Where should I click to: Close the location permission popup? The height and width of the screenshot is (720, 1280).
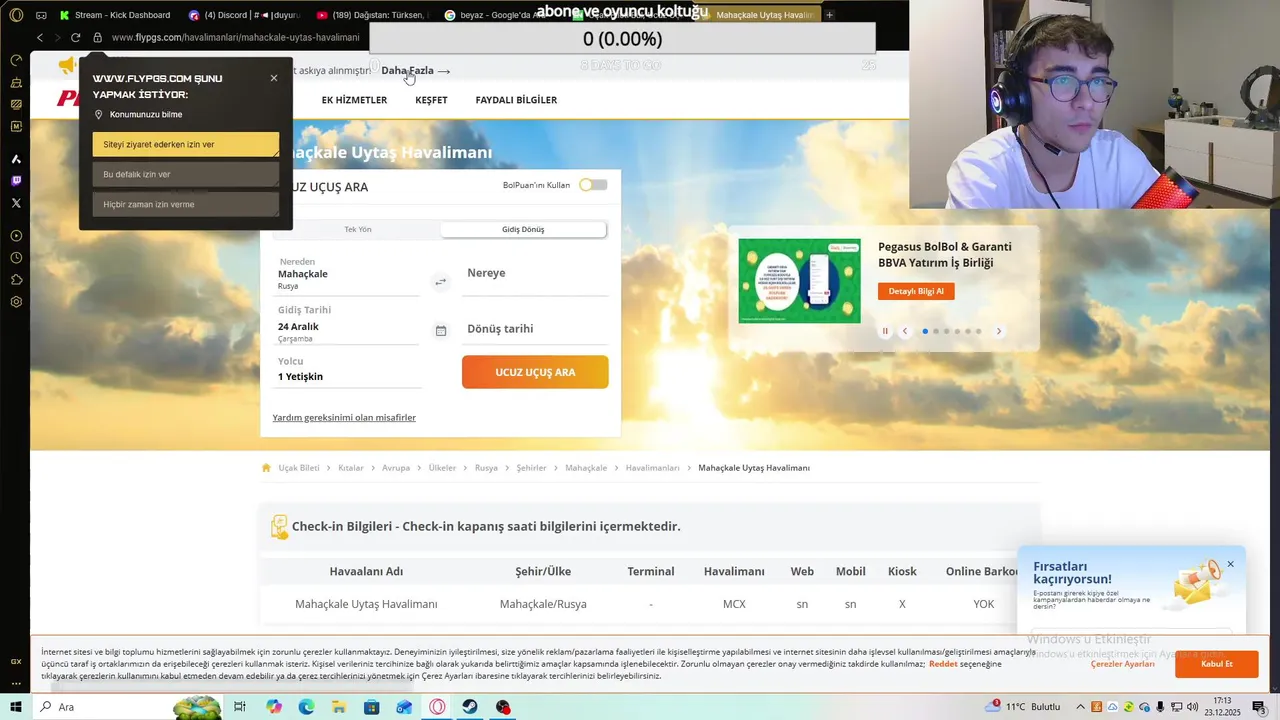274,78
